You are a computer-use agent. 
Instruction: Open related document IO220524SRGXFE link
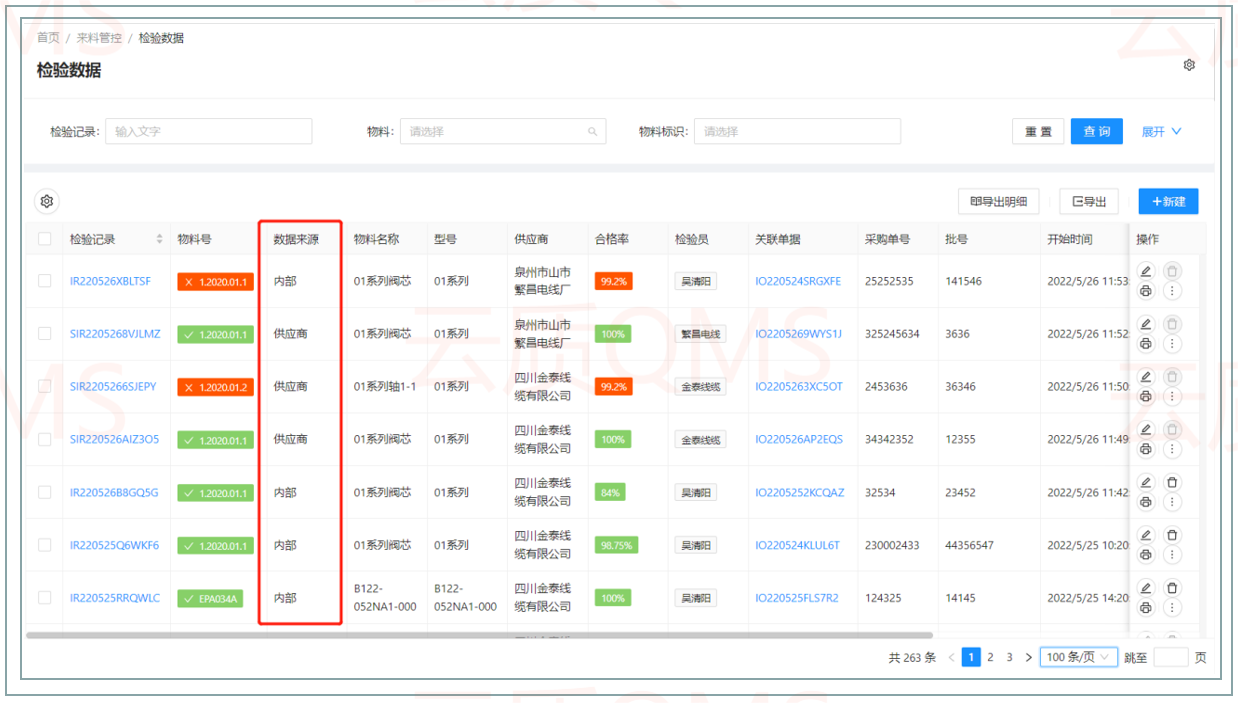coord(798,281)
